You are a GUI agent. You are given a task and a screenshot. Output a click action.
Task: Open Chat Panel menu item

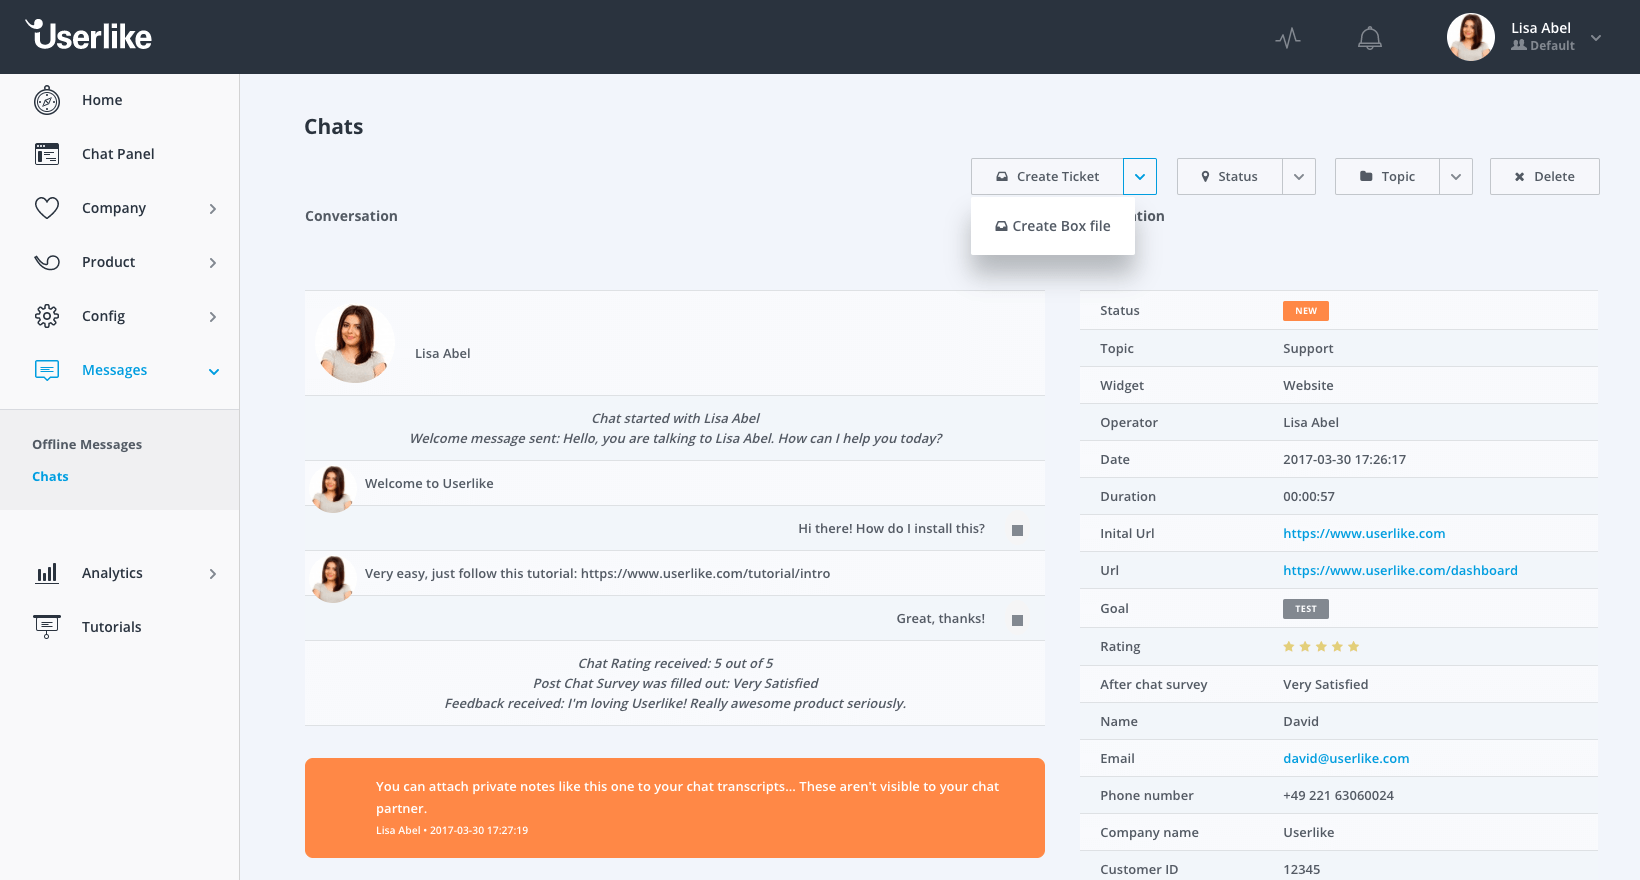(x=118, y=154)
